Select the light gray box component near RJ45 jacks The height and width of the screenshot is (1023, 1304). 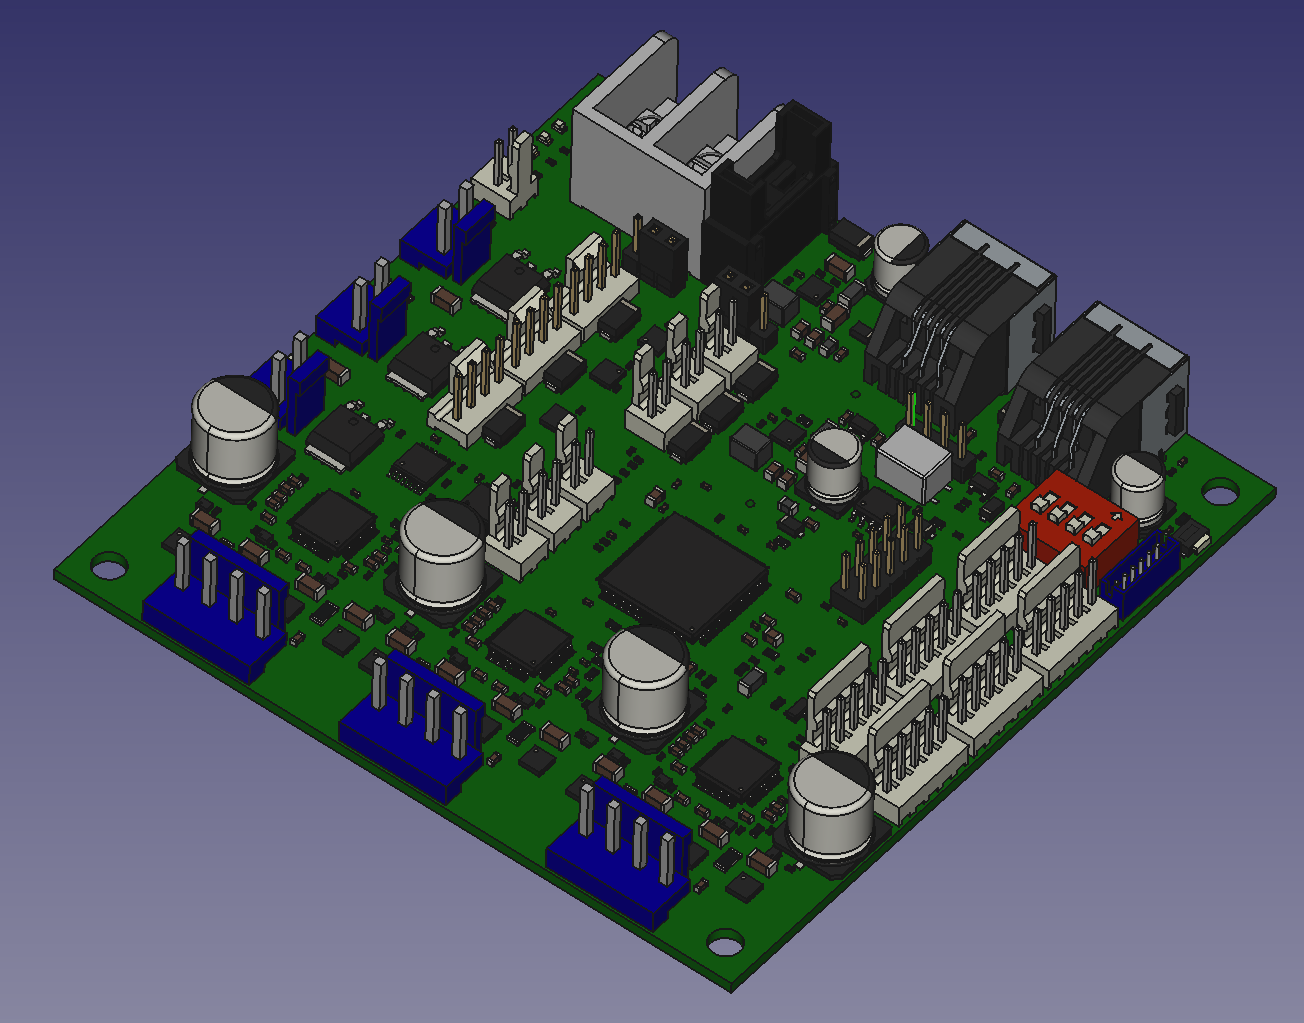coord(913,463)
